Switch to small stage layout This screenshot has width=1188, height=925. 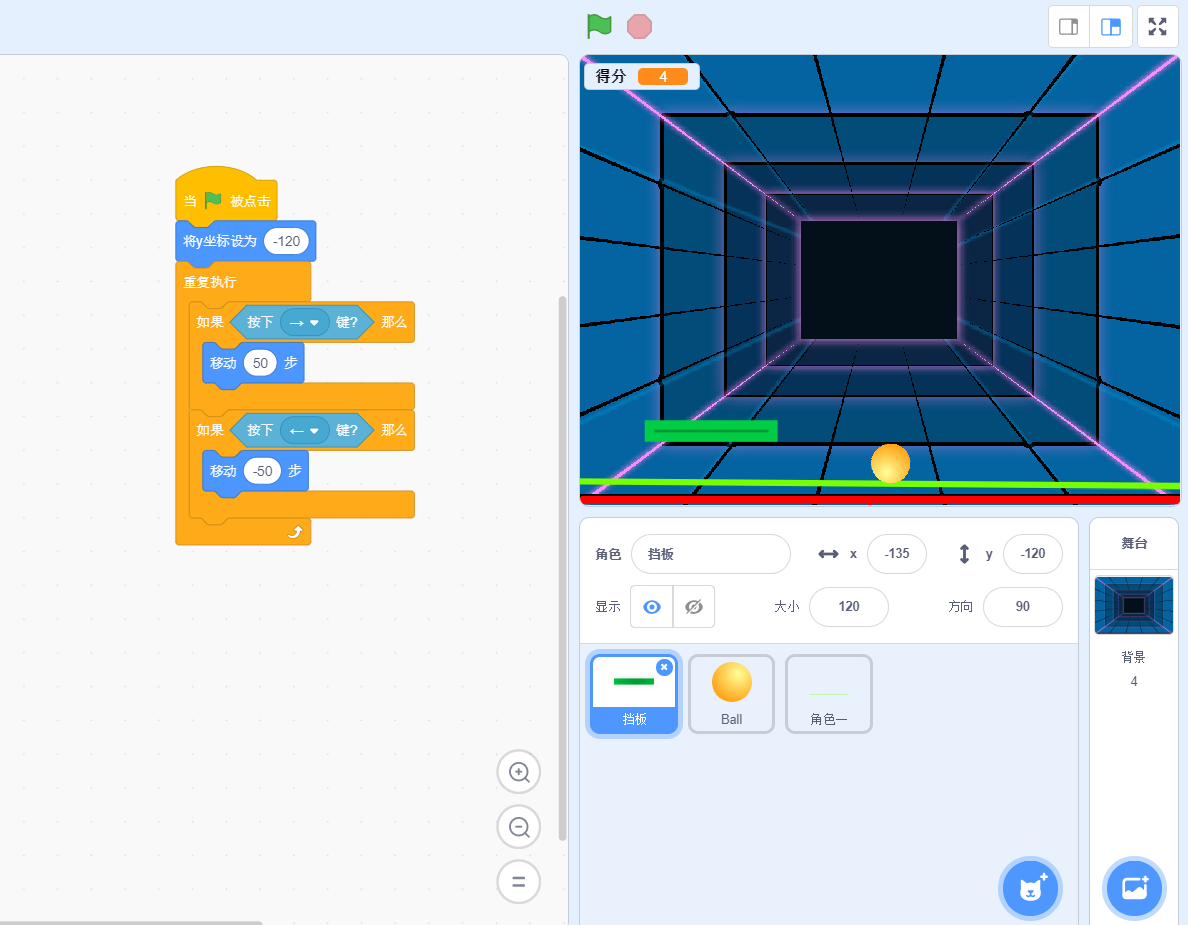[1068, 27]
